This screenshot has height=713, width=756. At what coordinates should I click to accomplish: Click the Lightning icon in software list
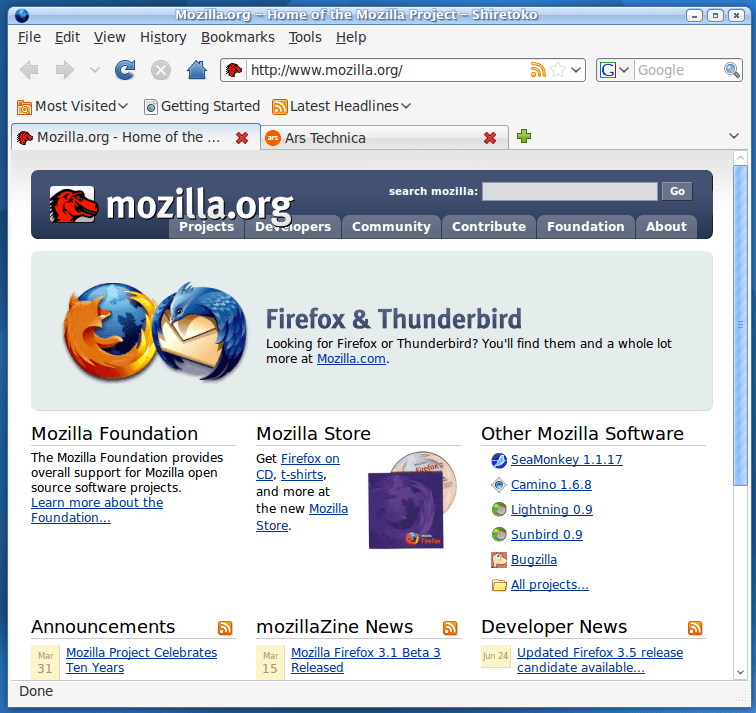[499, 509]
